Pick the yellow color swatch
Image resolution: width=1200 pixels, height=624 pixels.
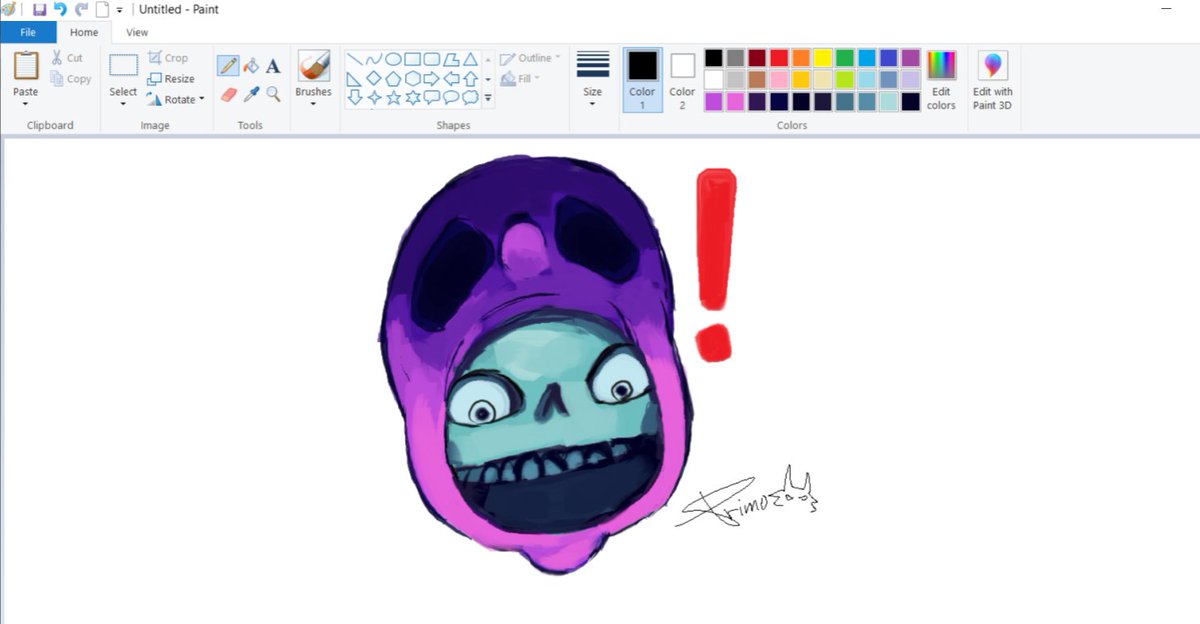(823, 58)
